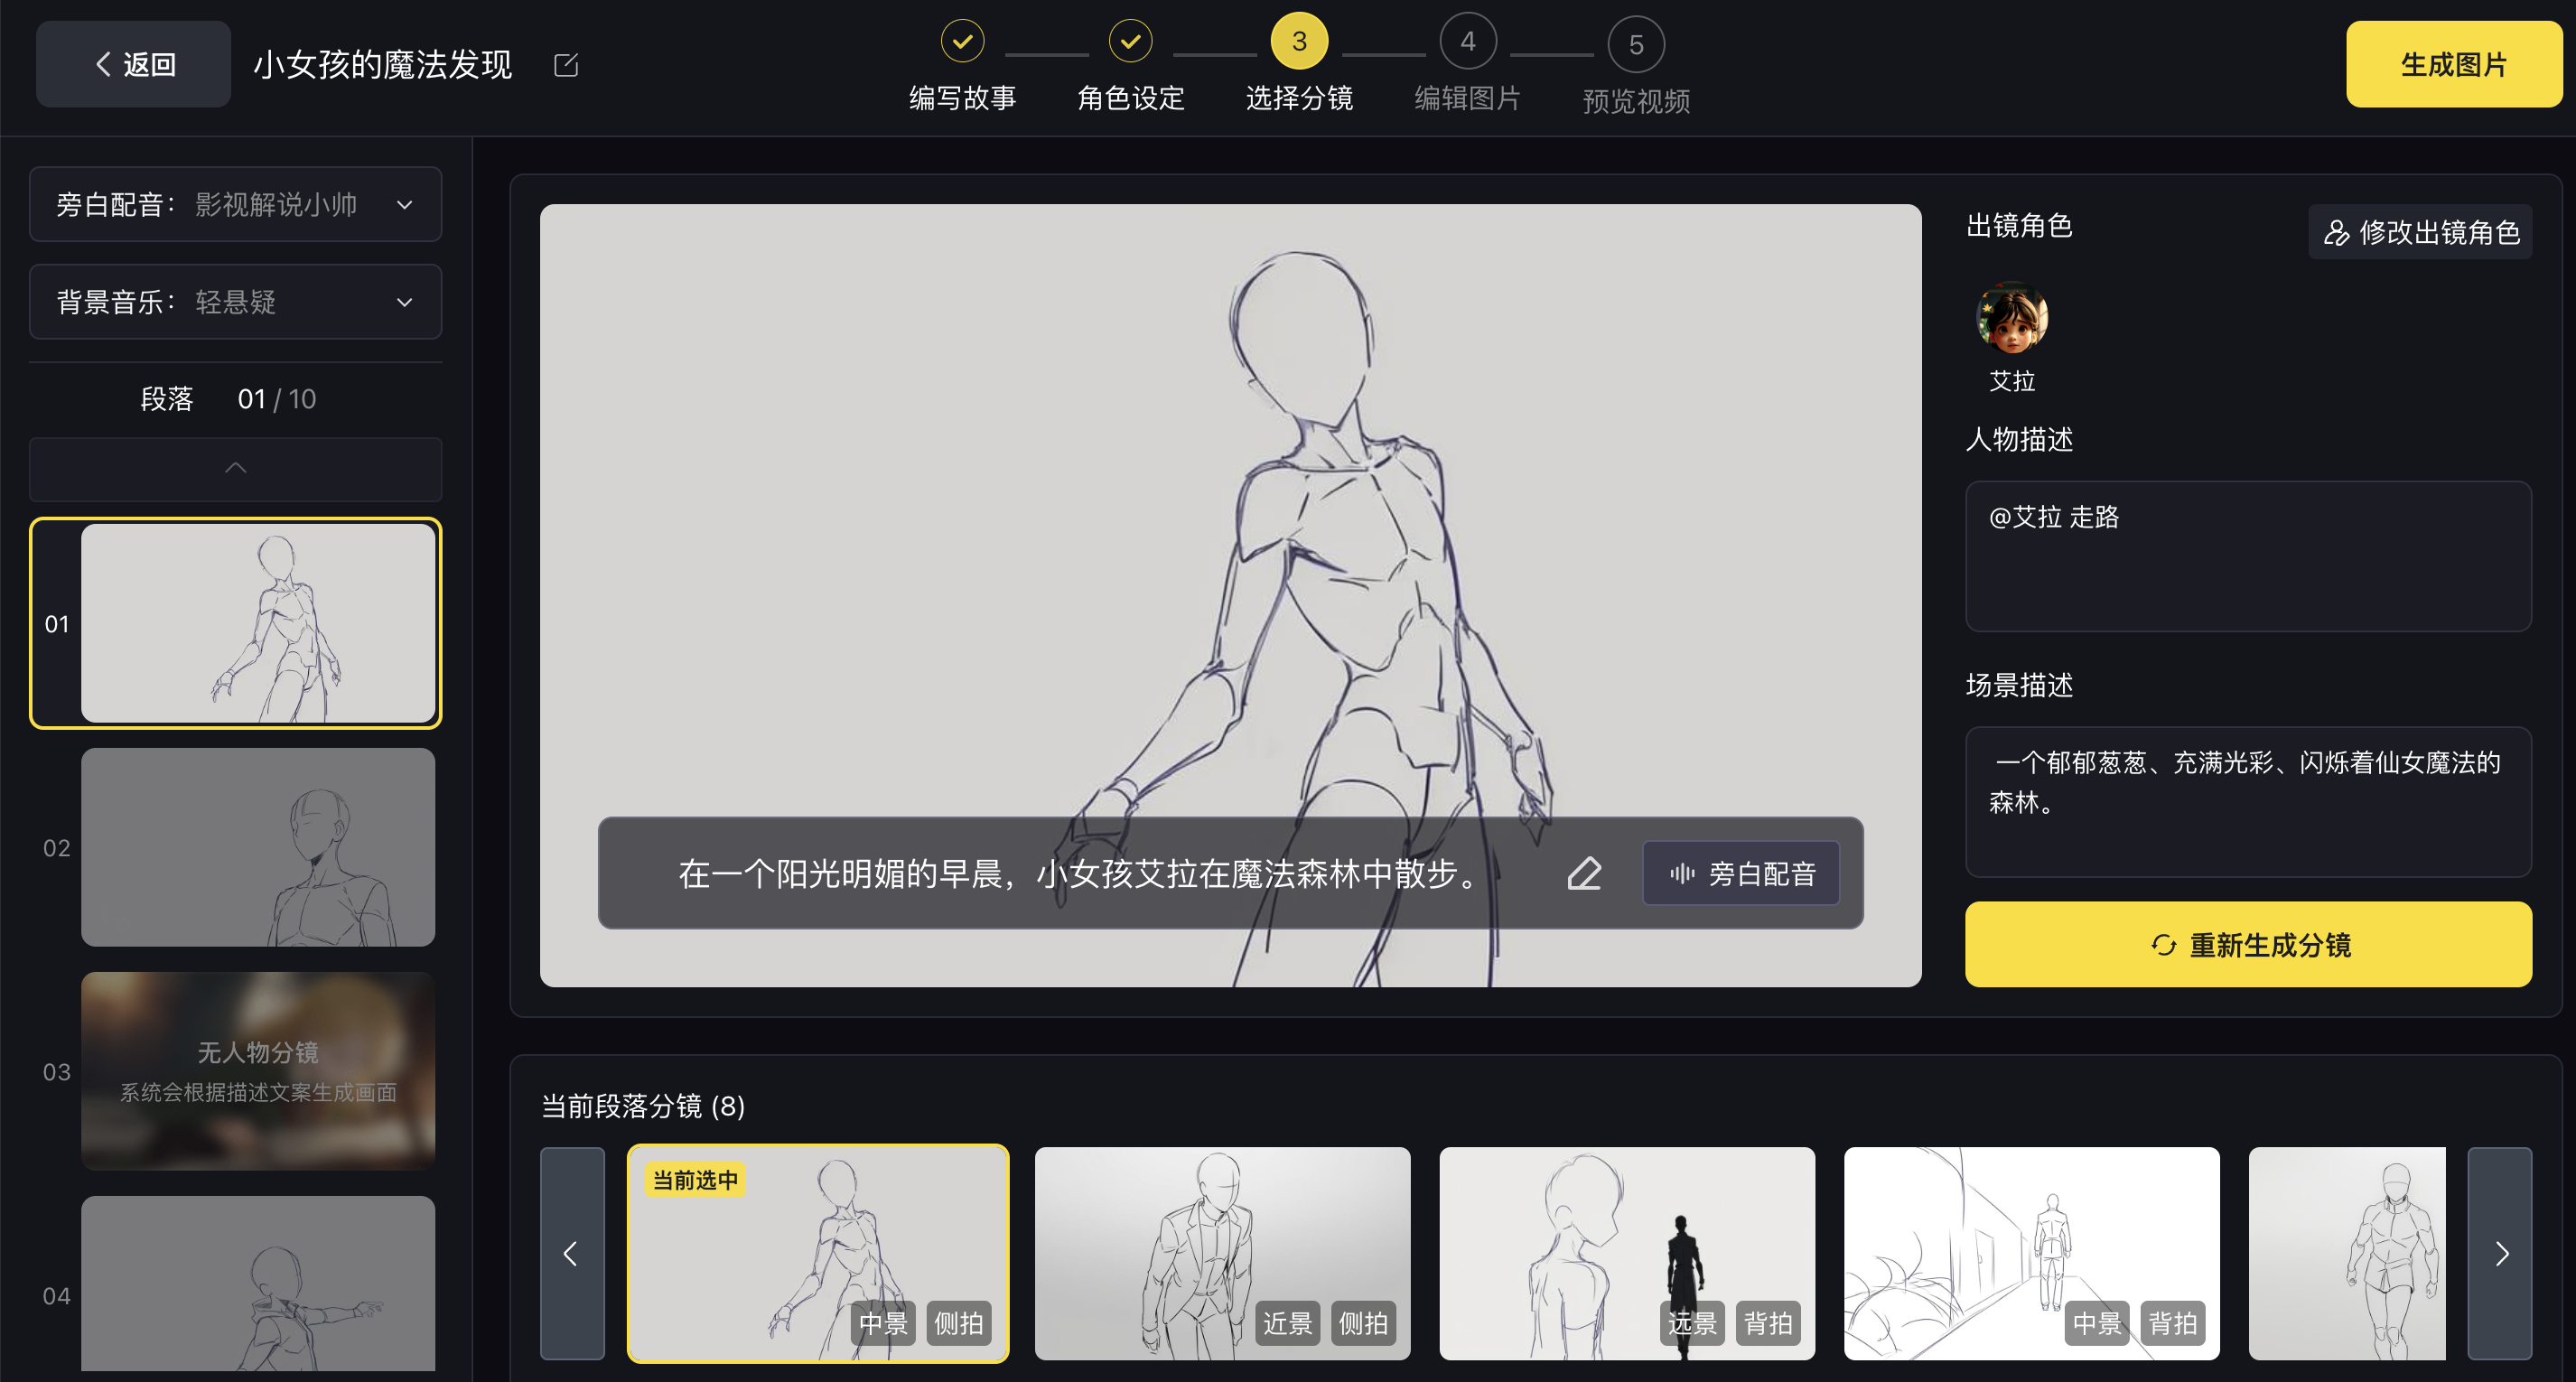Screen dimensions: 2576x1382
Task: Click the edit title icon beside project name
Action: (x=566, y=65)
